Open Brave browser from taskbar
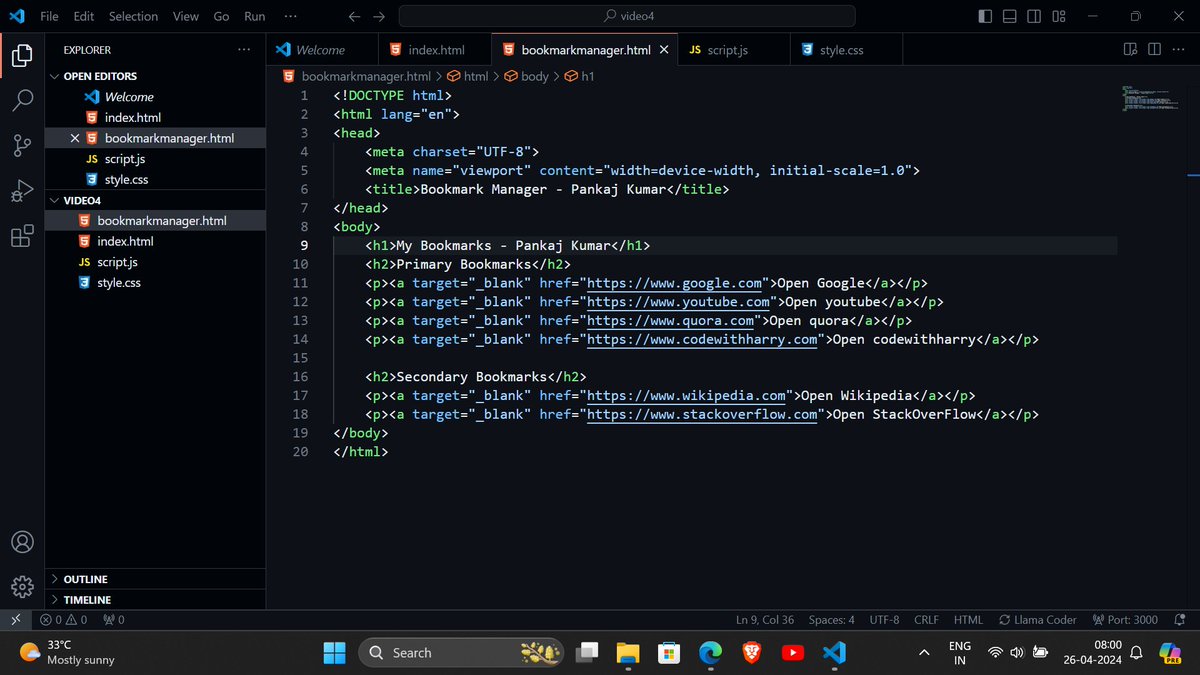The width and height of the screenshot is (1200, 675). coord(751,652)
